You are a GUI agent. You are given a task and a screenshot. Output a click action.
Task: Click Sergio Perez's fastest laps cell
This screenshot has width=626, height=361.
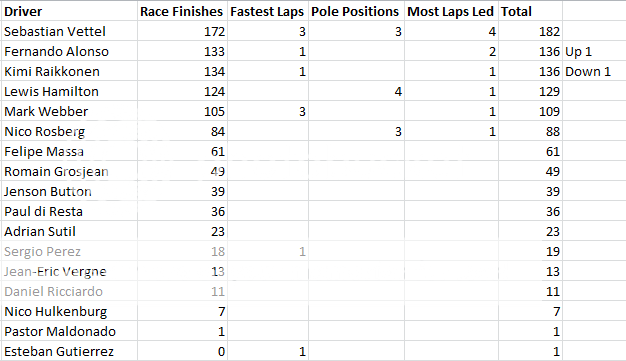click(268, 251)
